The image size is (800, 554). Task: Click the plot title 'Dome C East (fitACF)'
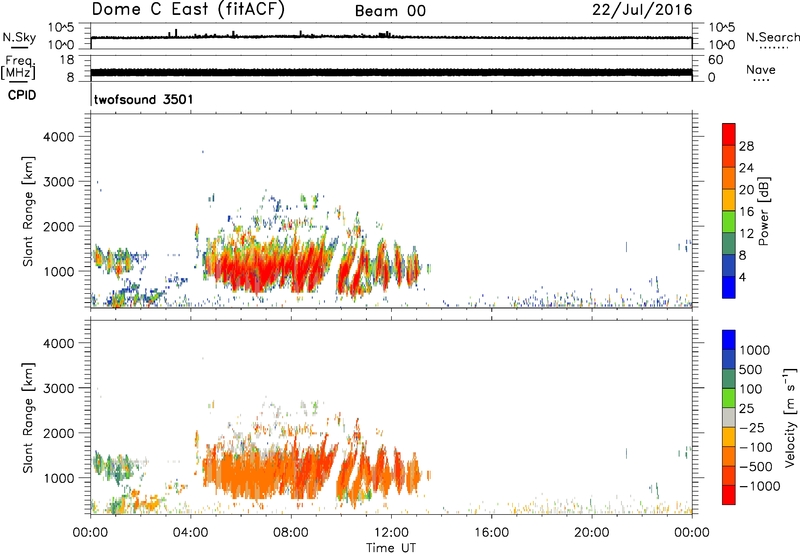[188, 9]
